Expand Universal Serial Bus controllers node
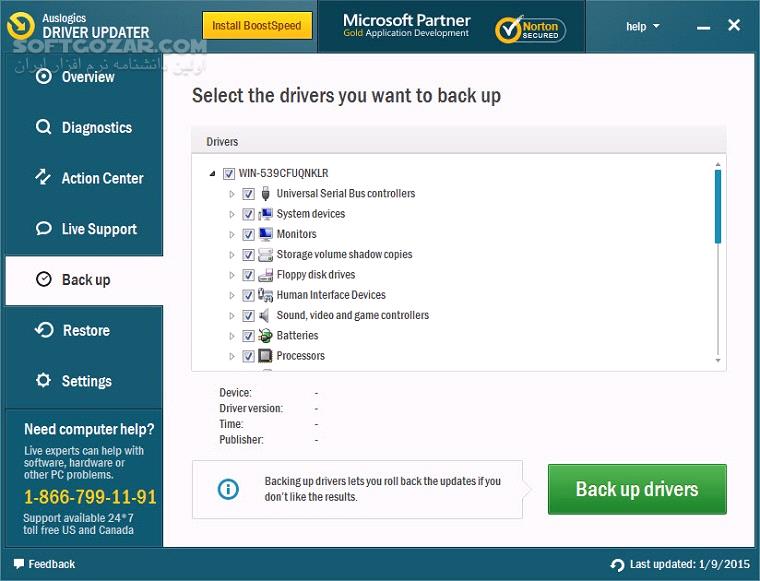The height and width of the screenshot is (581, 760). click(232, 194)
